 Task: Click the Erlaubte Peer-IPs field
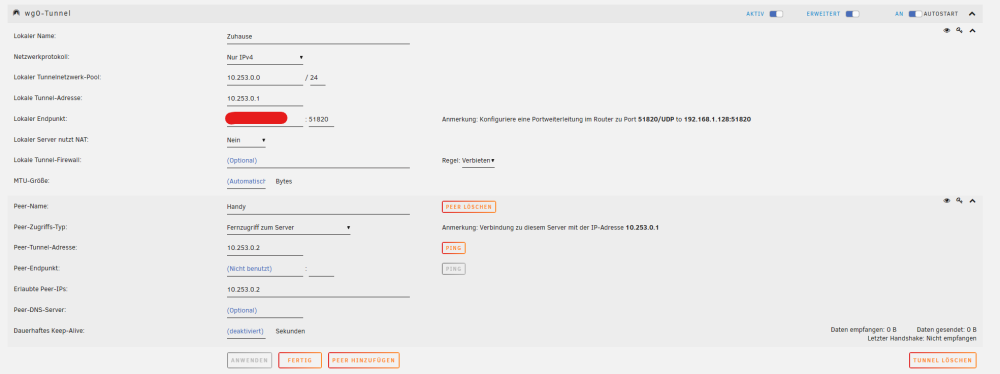click(x=318, y=290)
